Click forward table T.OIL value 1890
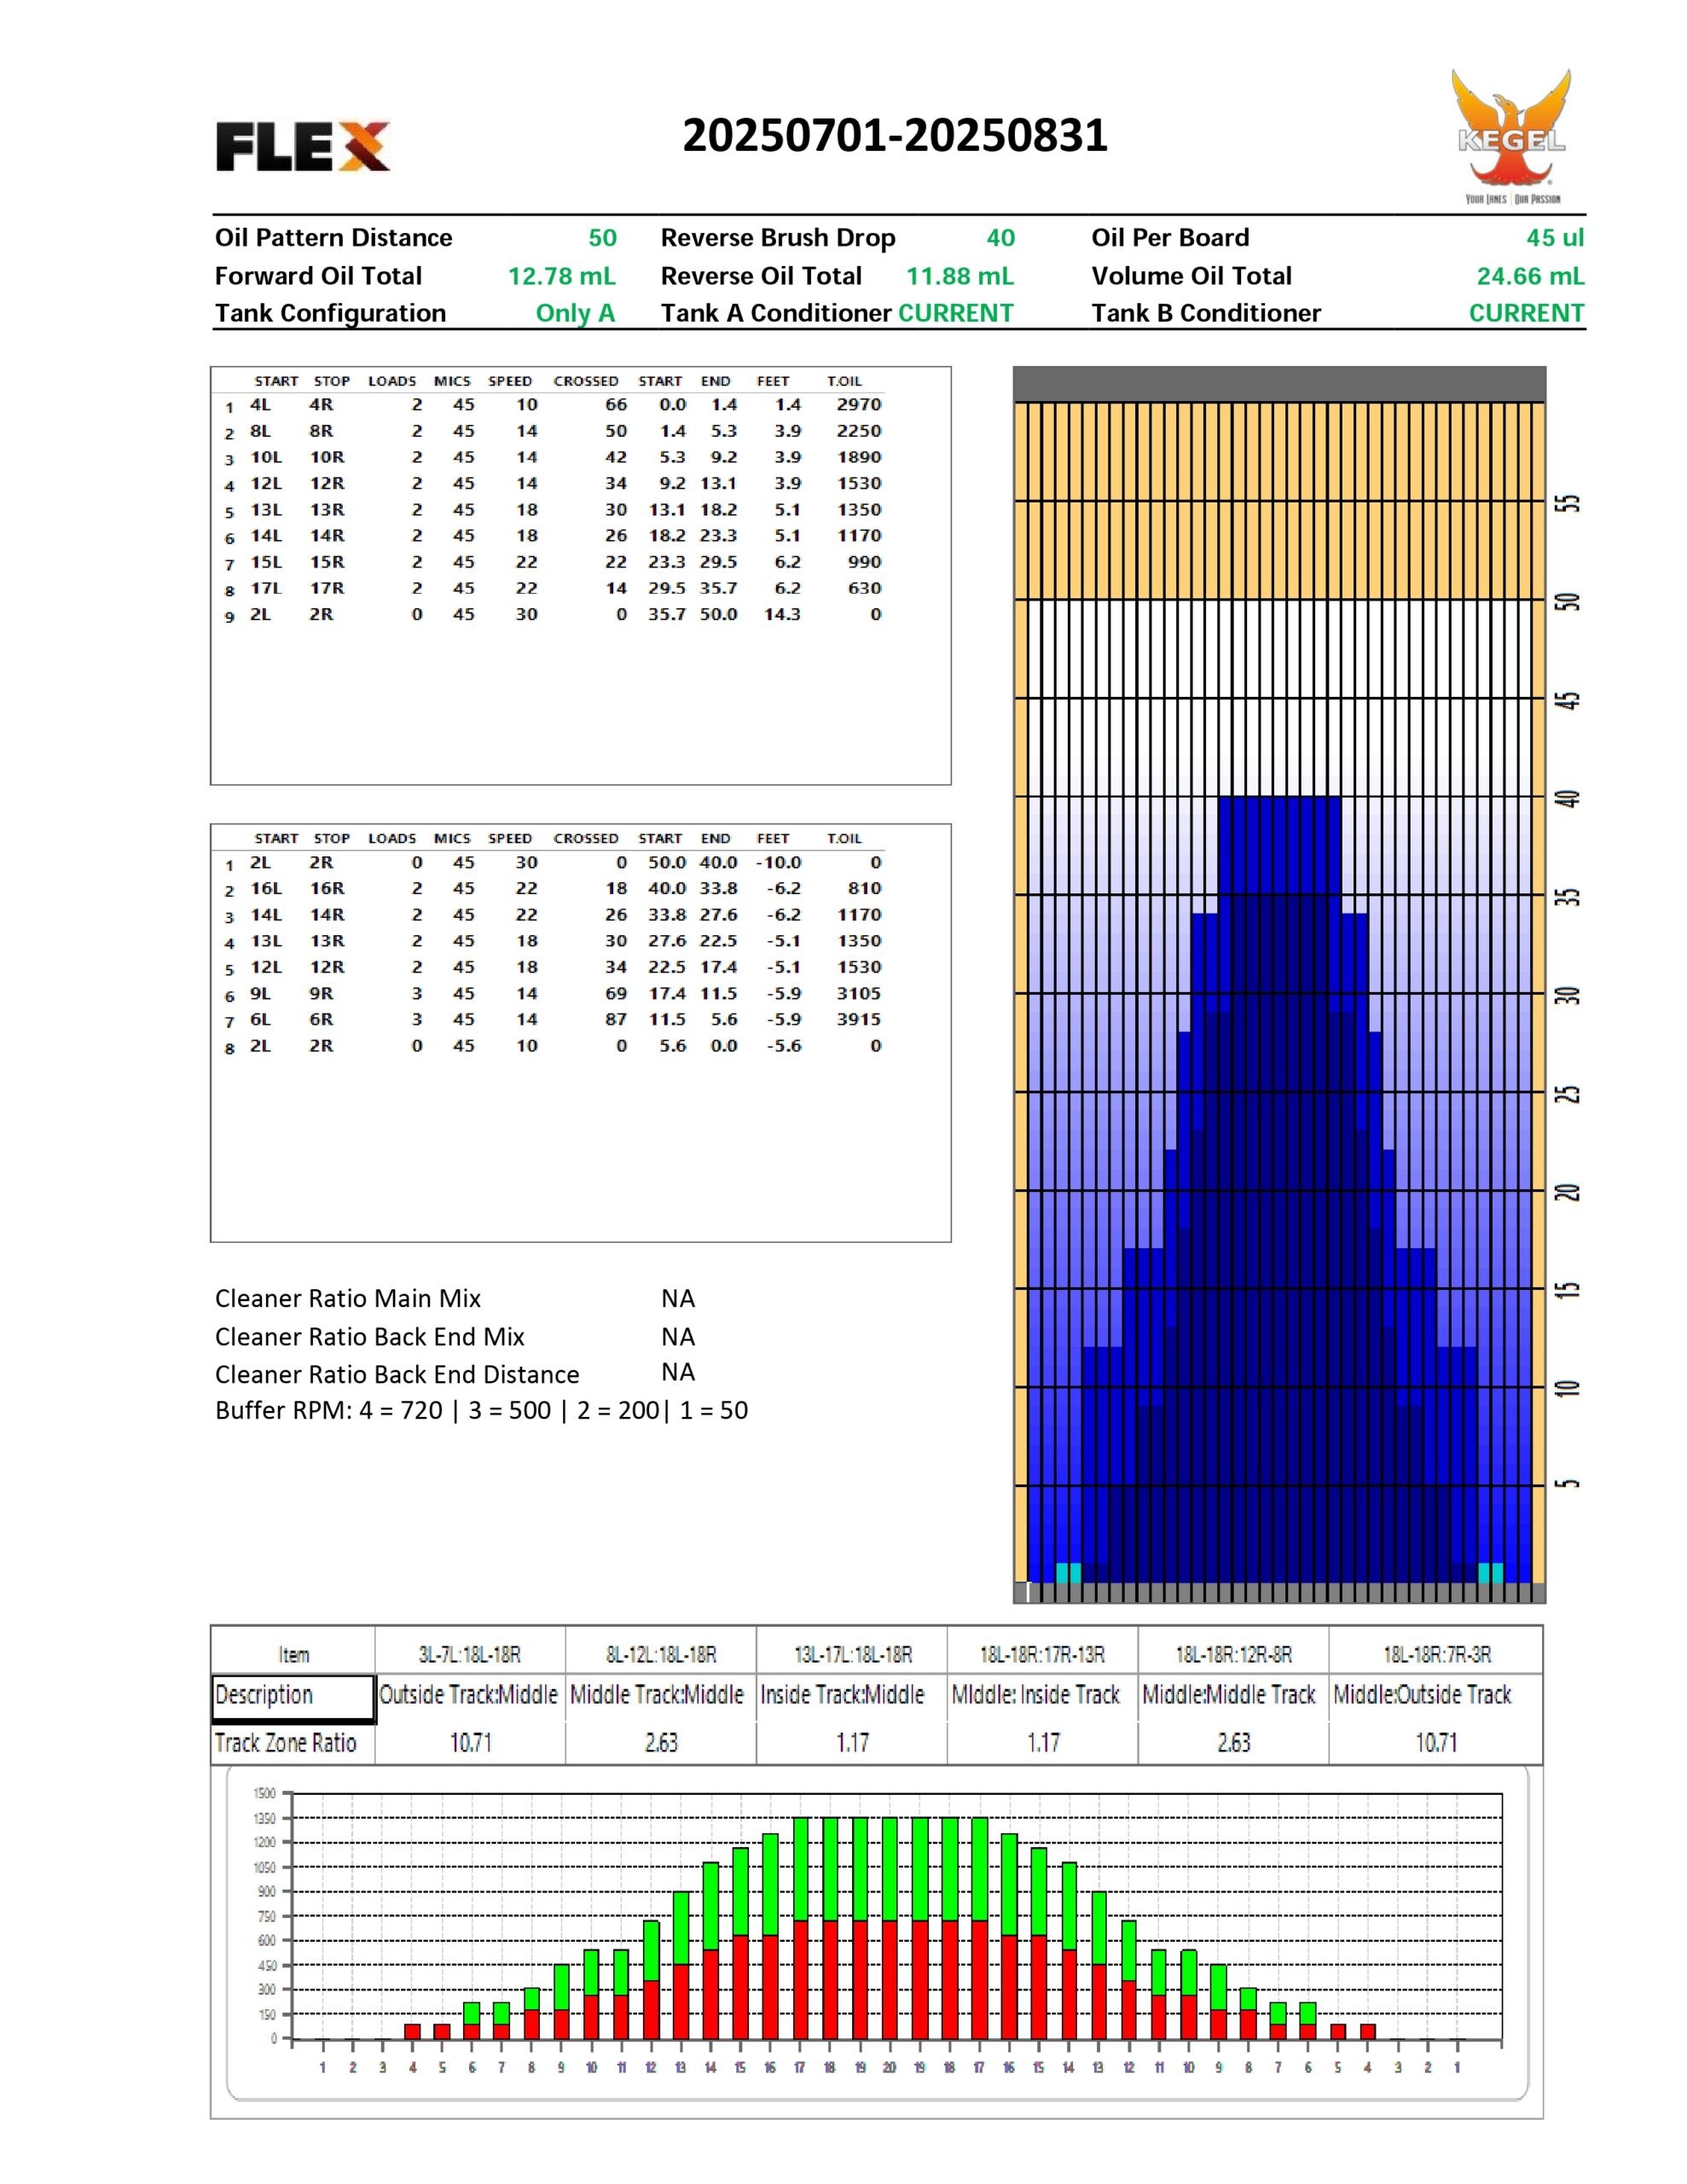 pos(859,457)
